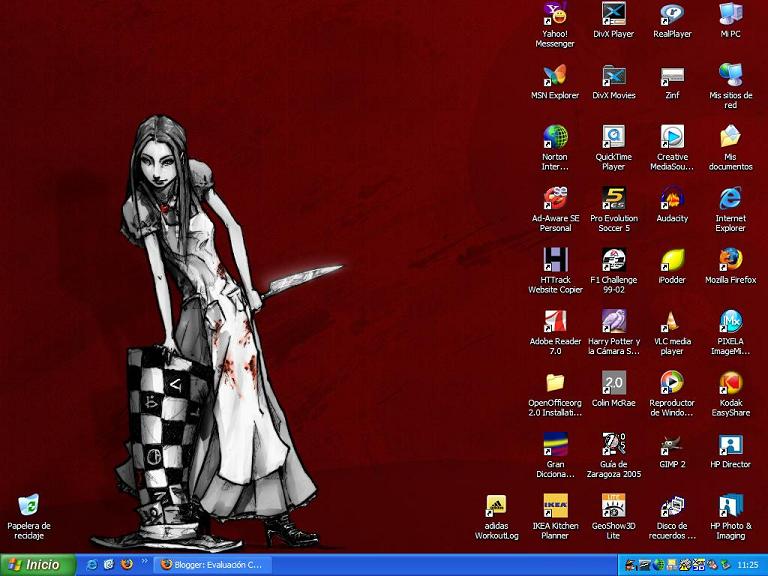This screenshot has height=576, width=768.
Task: Open HP Director shortcut
Action: (730, 444)
